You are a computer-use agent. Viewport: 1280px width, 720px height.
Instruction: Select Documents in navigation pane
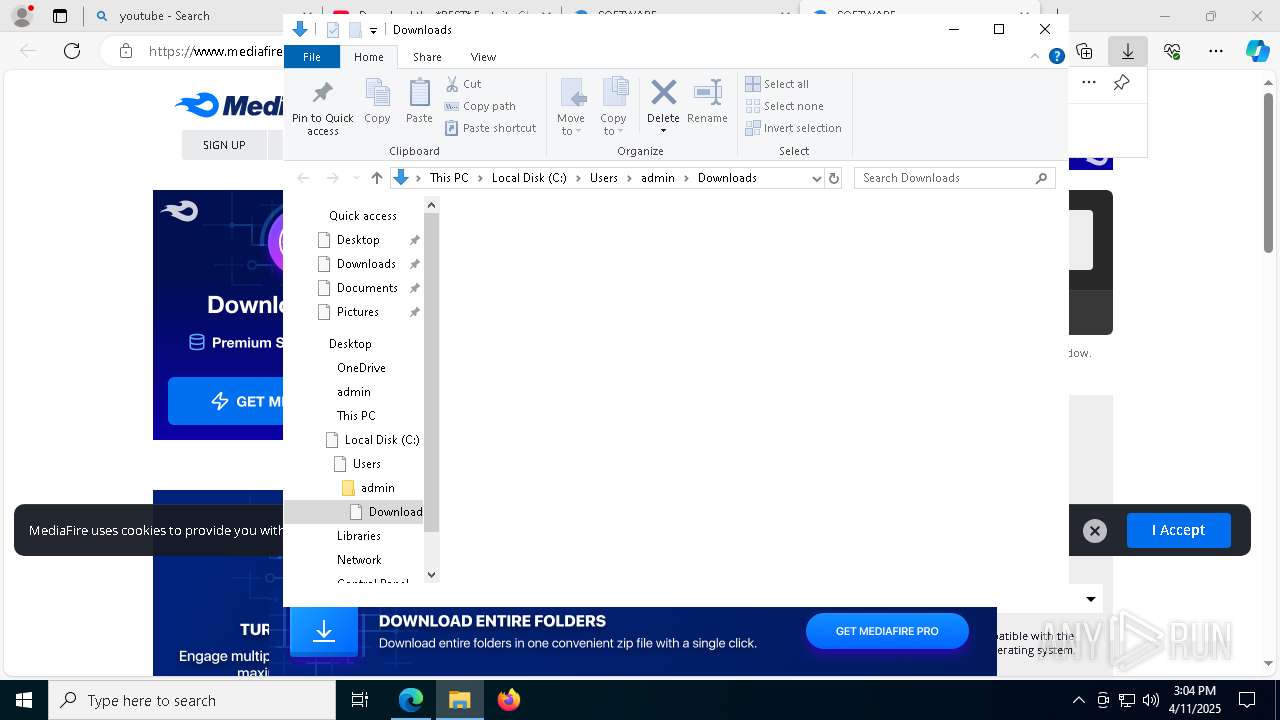[367, 288]
